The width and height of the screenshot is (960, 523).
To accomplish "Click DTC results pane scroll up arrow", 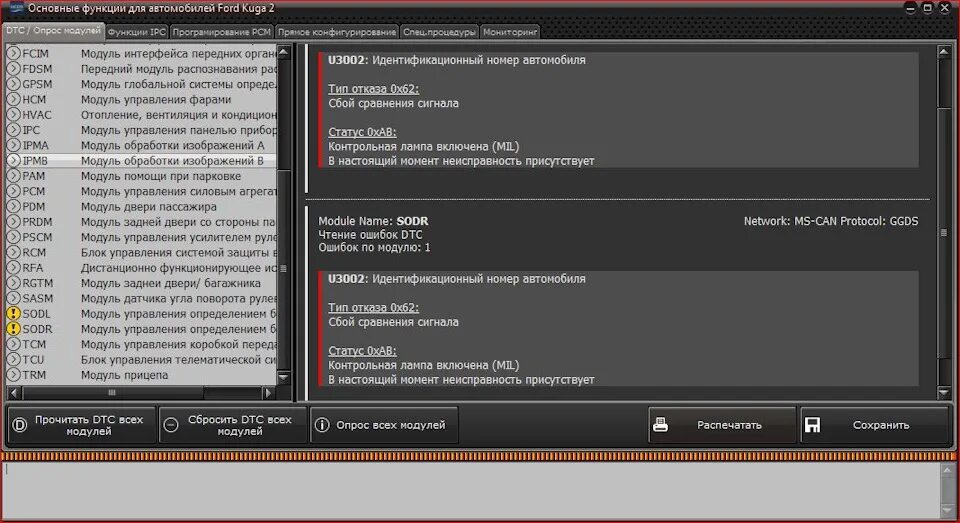I will tap(943, 53).
